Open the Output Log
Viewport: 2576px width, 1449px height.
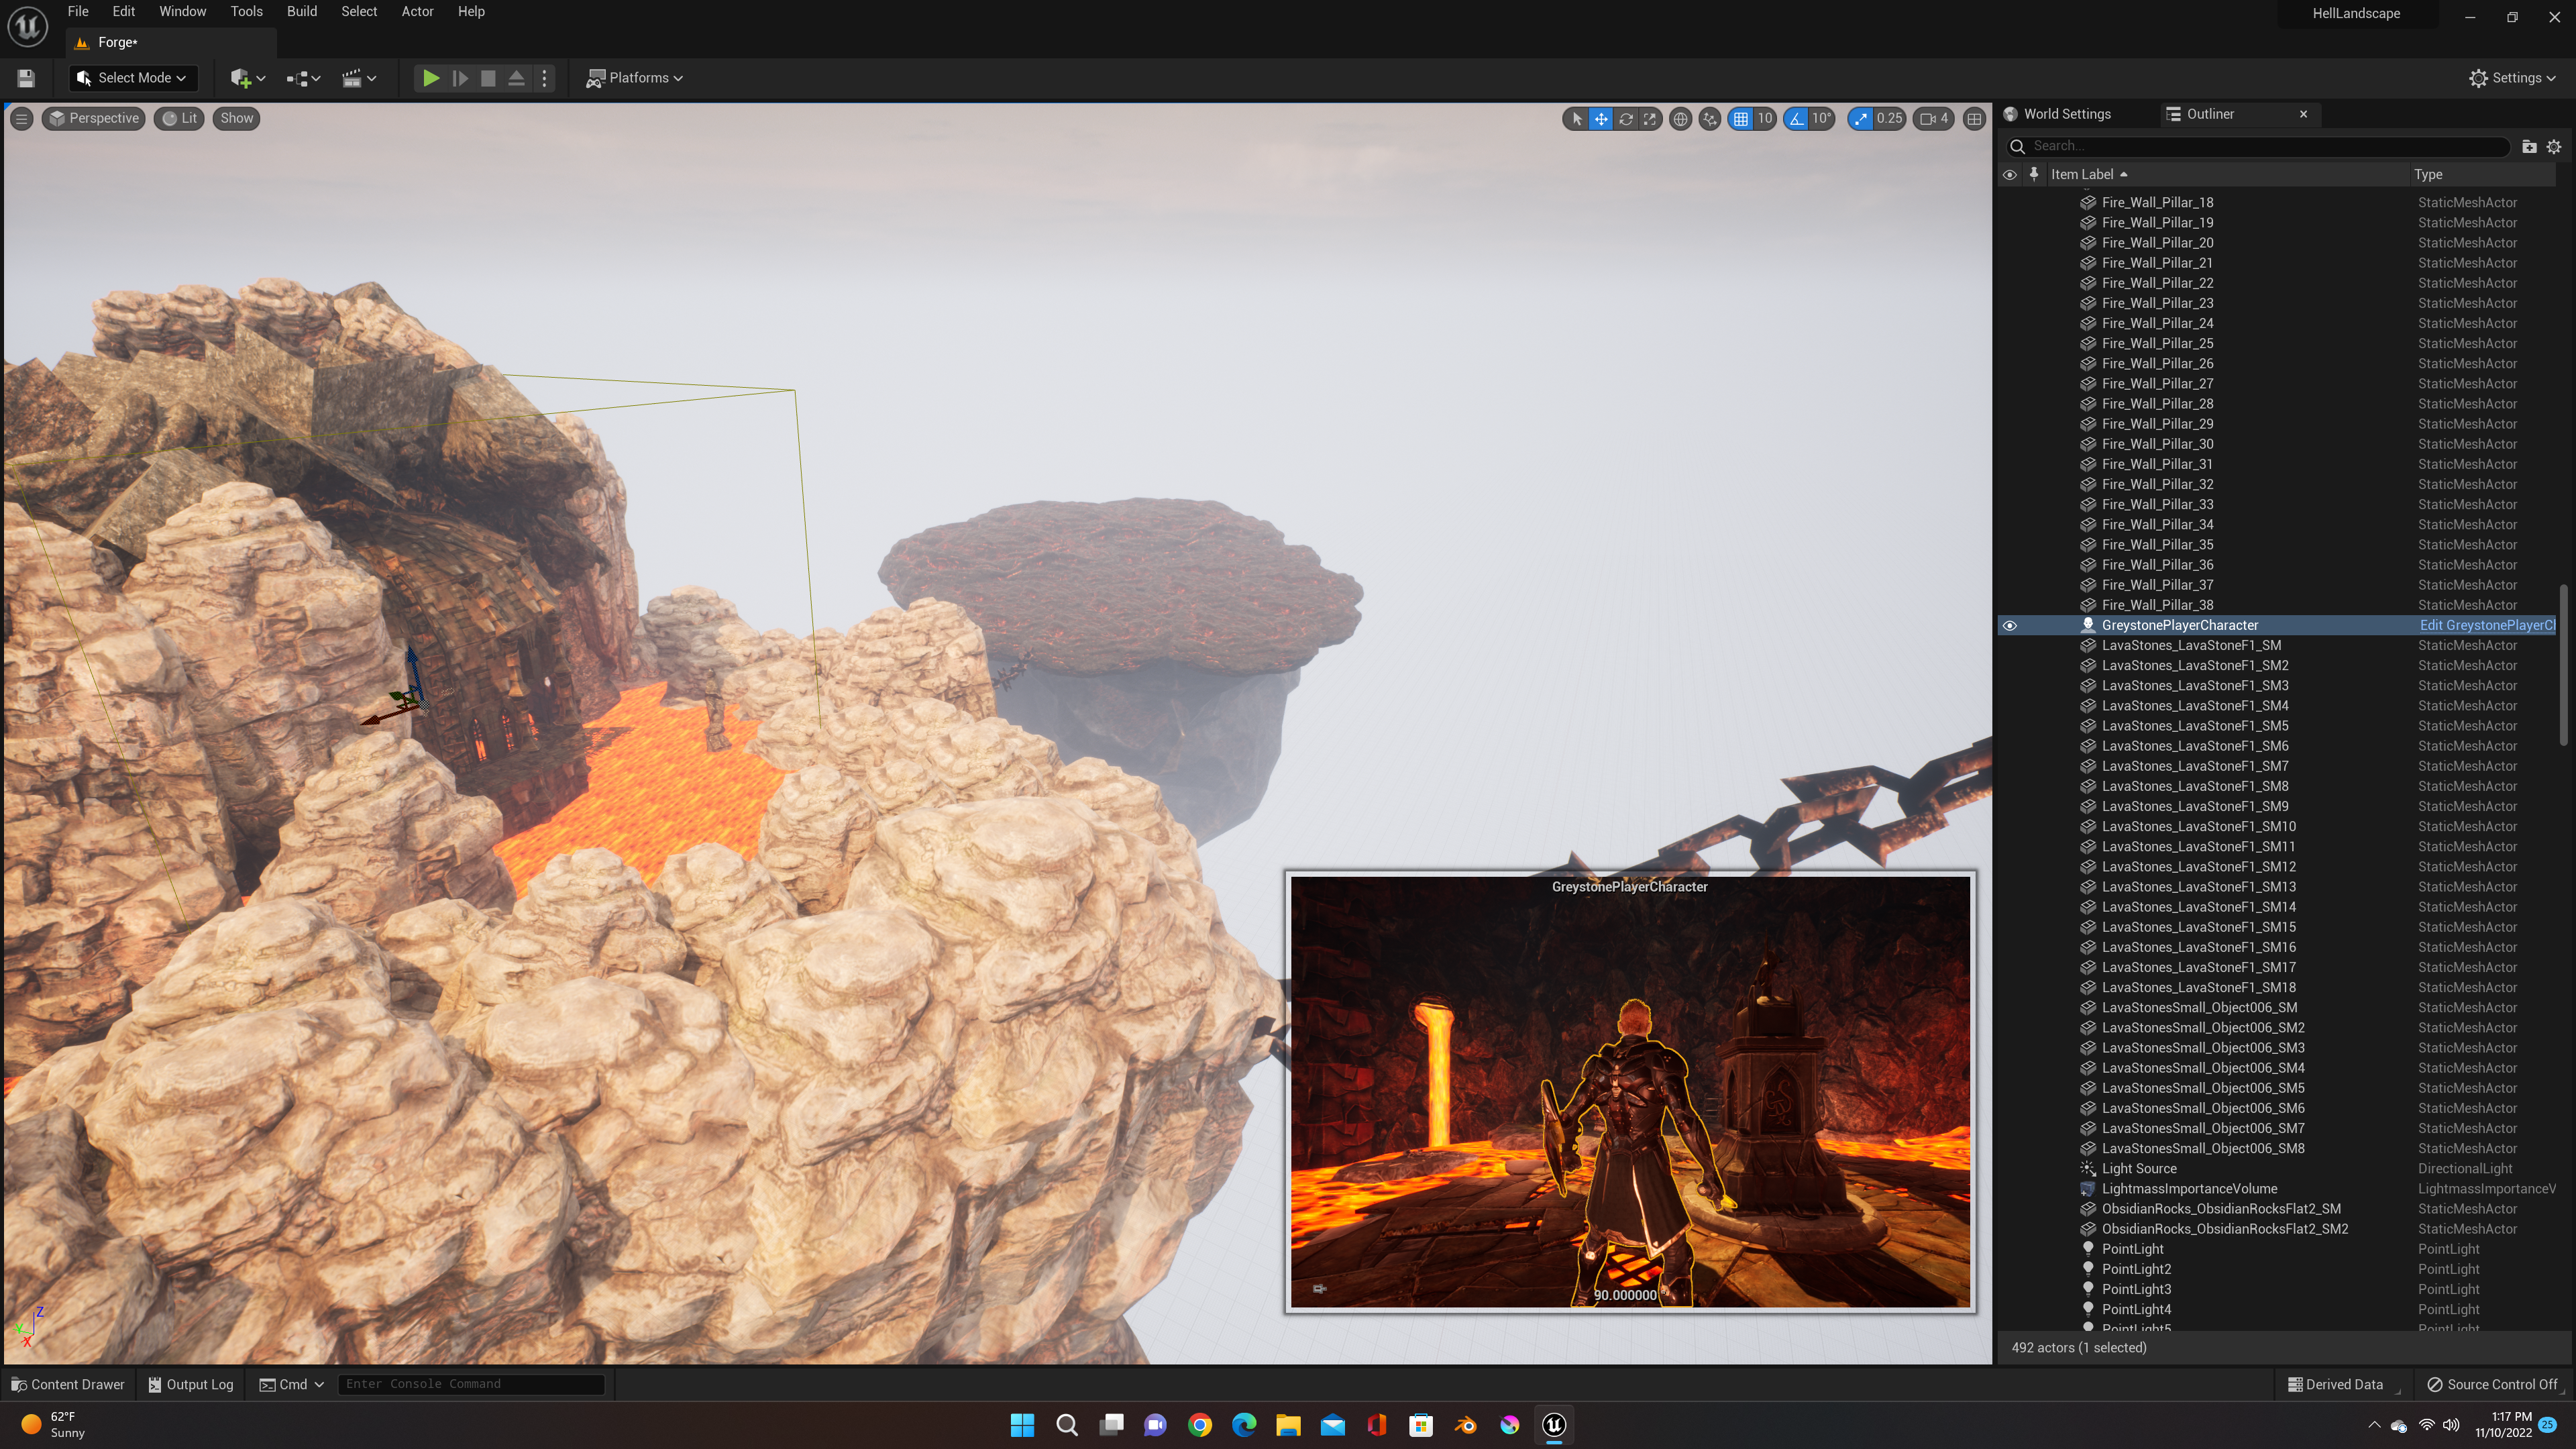point(191,1385)
